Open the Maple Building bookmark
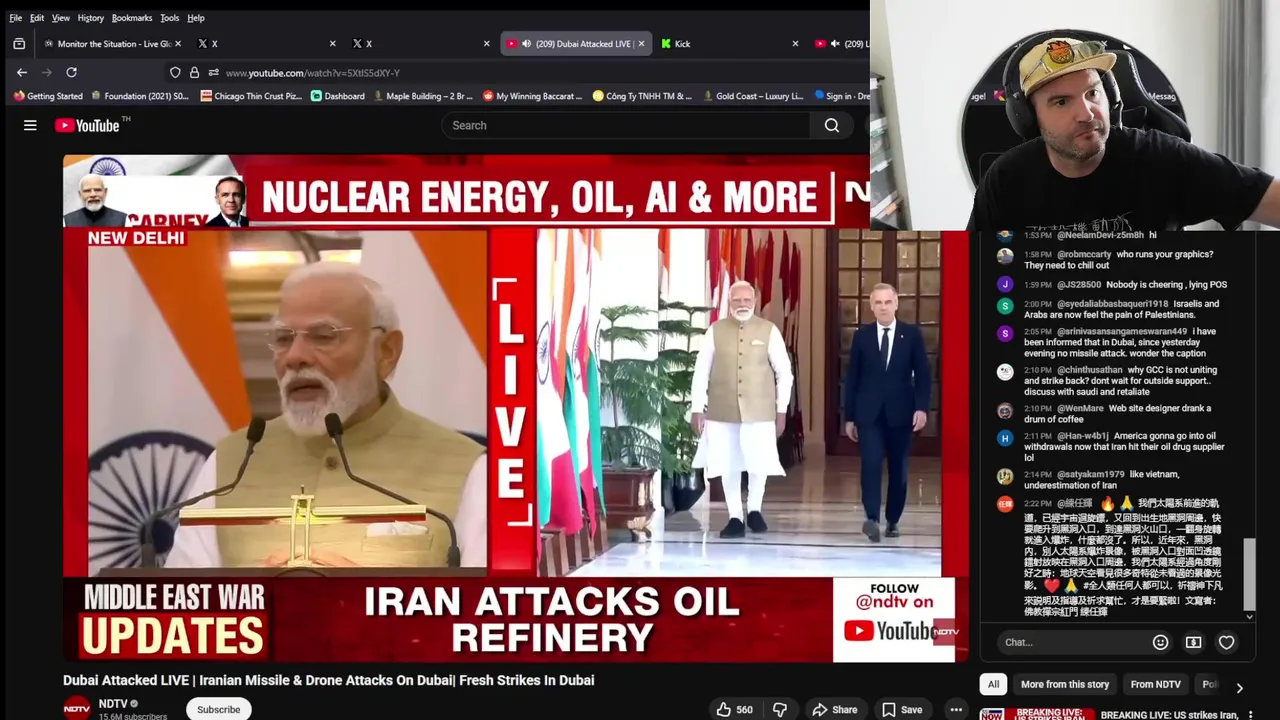The width and height of the screenshot is (1280, 720). click(x=421, y=96)
